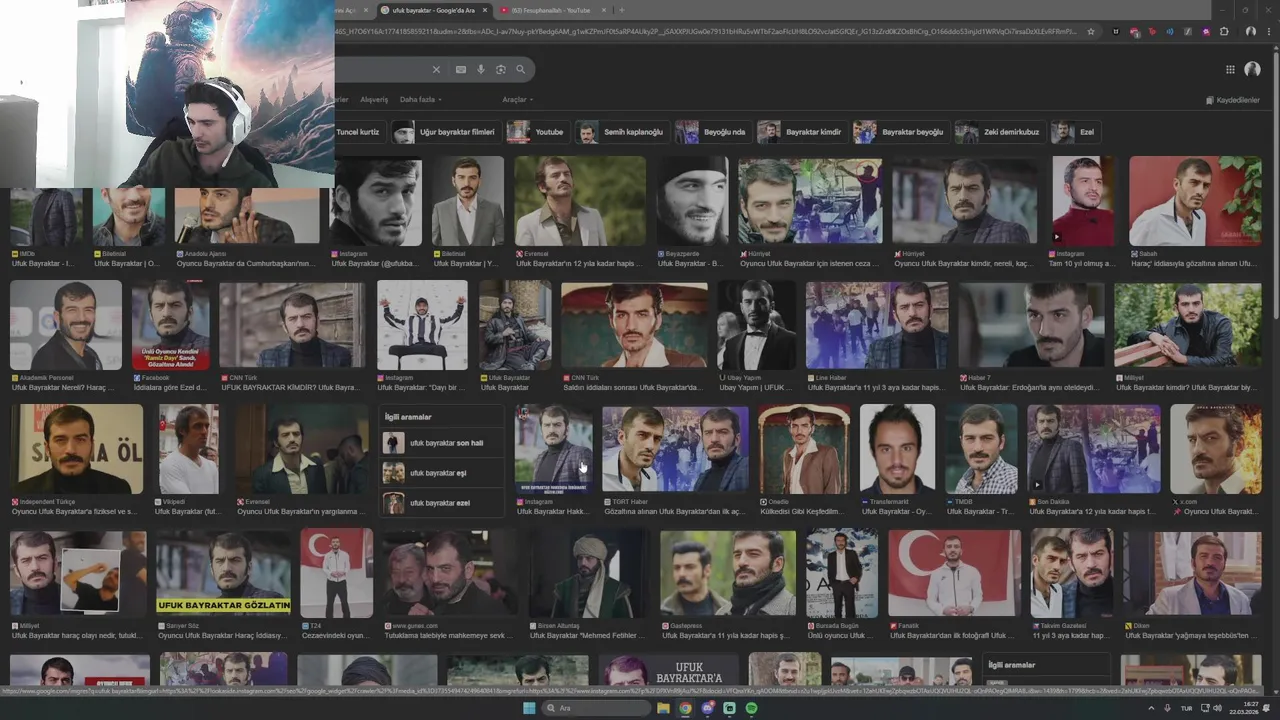1280x720 pixels.
Task: Click the Google search input field
Action: pyautogui.click(x=381, y=69)
